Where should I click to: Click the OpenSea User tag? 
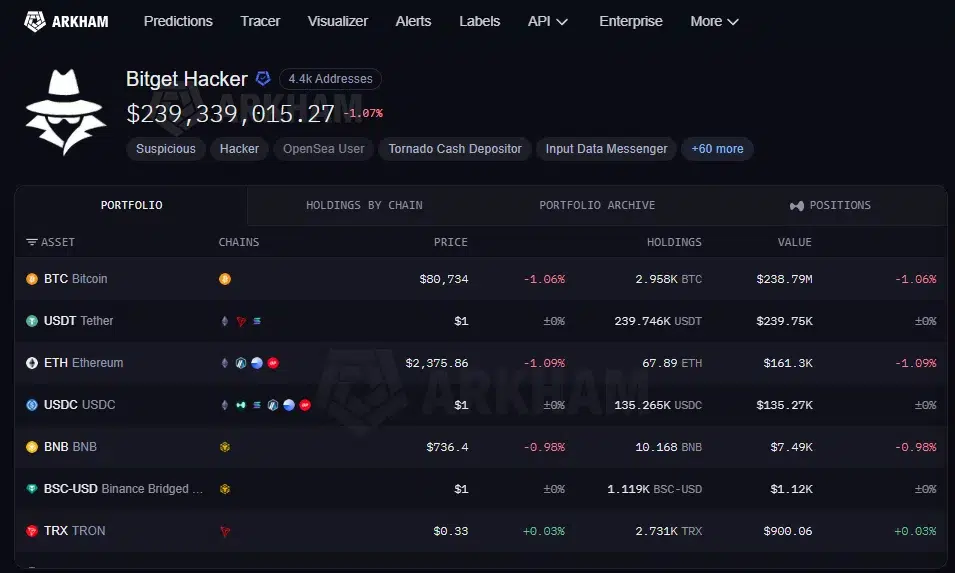pos(323,149)
